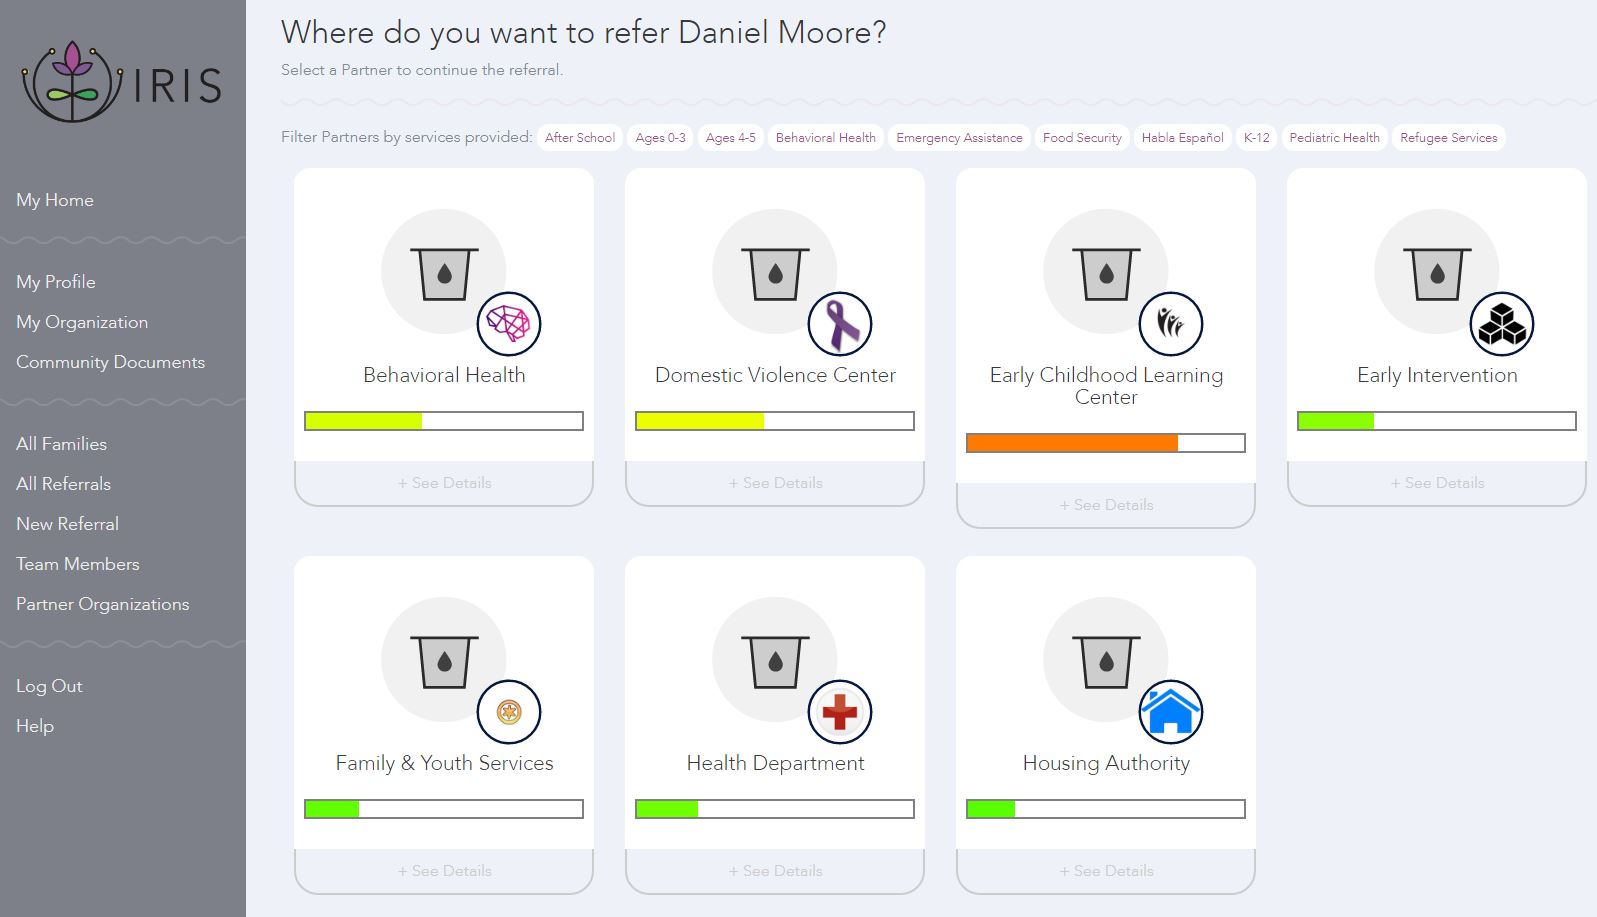Click the IRIS flower logo
Viewport: 1597px width, 917px height.
pos(70,82)
